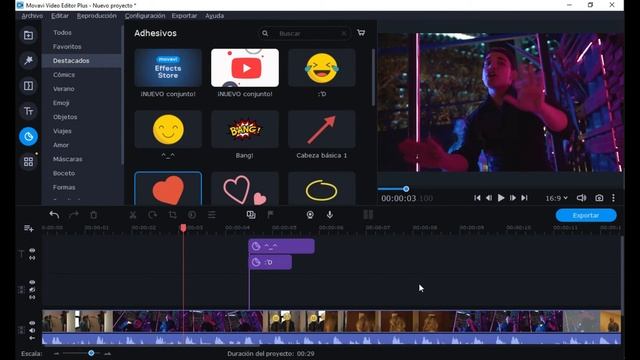
Task: Record voiceover with microphone icon
Action: click(x=330, y=215)
